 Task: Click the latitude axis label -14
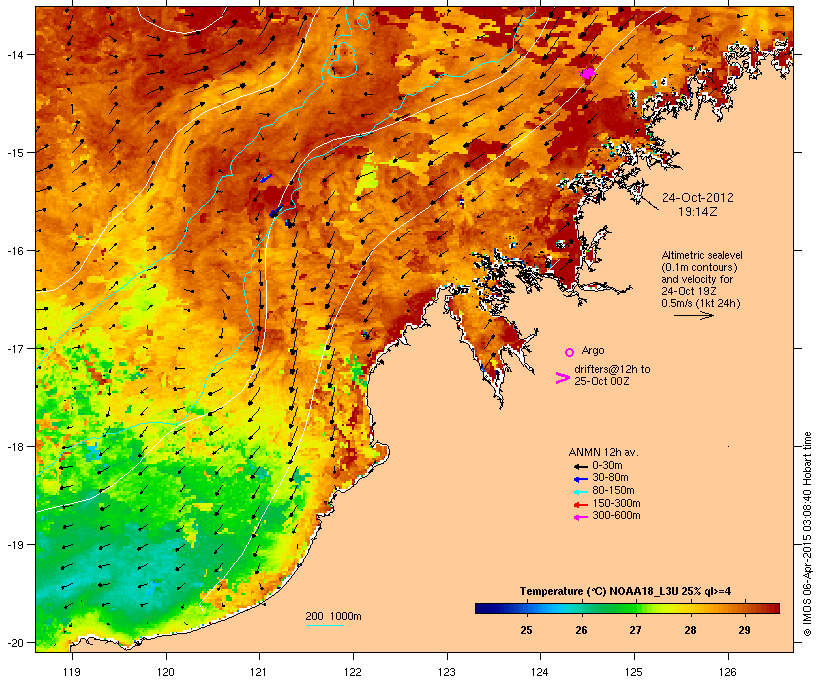click(x=14, y=54)
